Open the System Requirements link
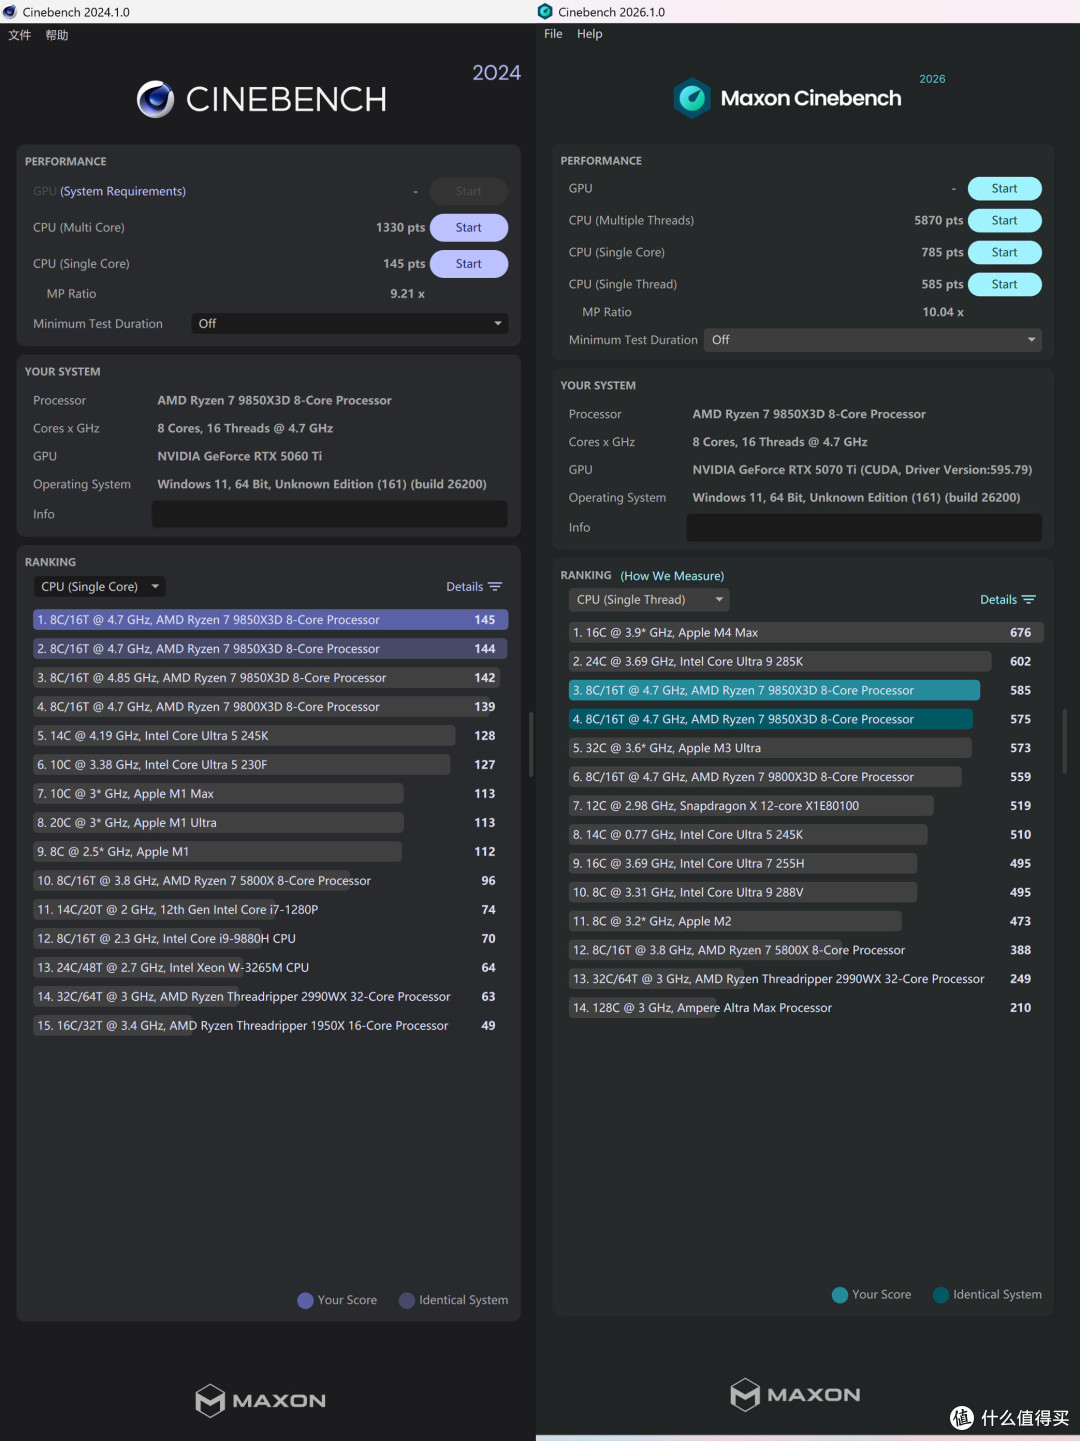The image size is (1080, 1441). pyautogui.click(x=123, y=192)
